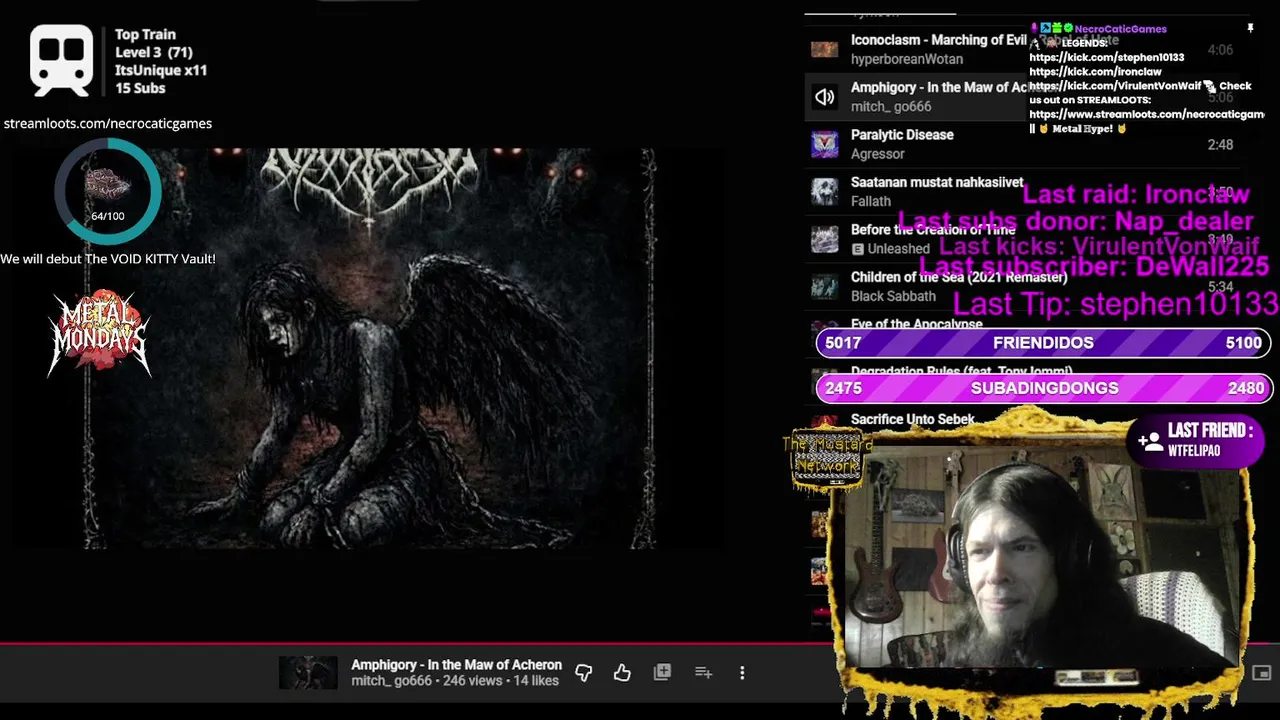Click the song title in the bottom player bar

456,664
